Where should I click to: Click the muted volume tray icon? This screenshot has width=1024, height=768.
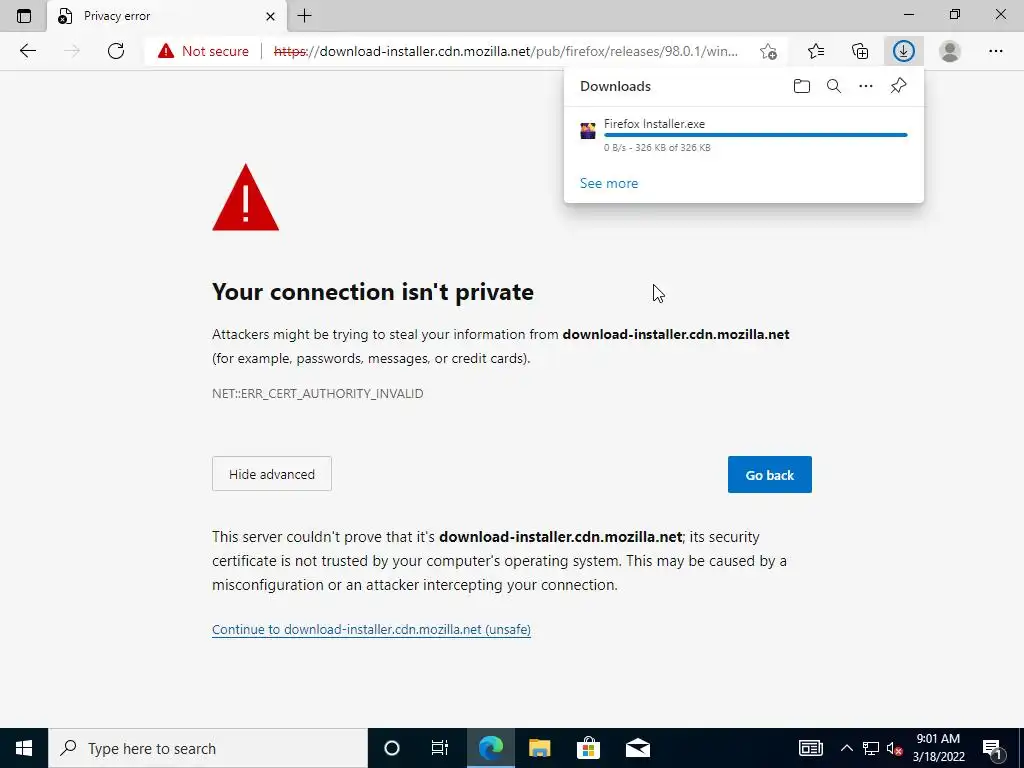(894, 748)
